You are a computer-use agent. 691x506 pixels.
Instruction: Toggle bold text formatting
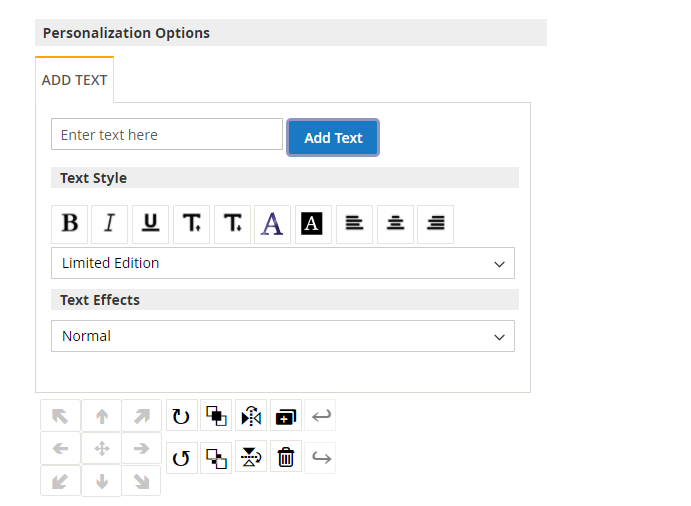pyautogui.click(x=70, y=224)
